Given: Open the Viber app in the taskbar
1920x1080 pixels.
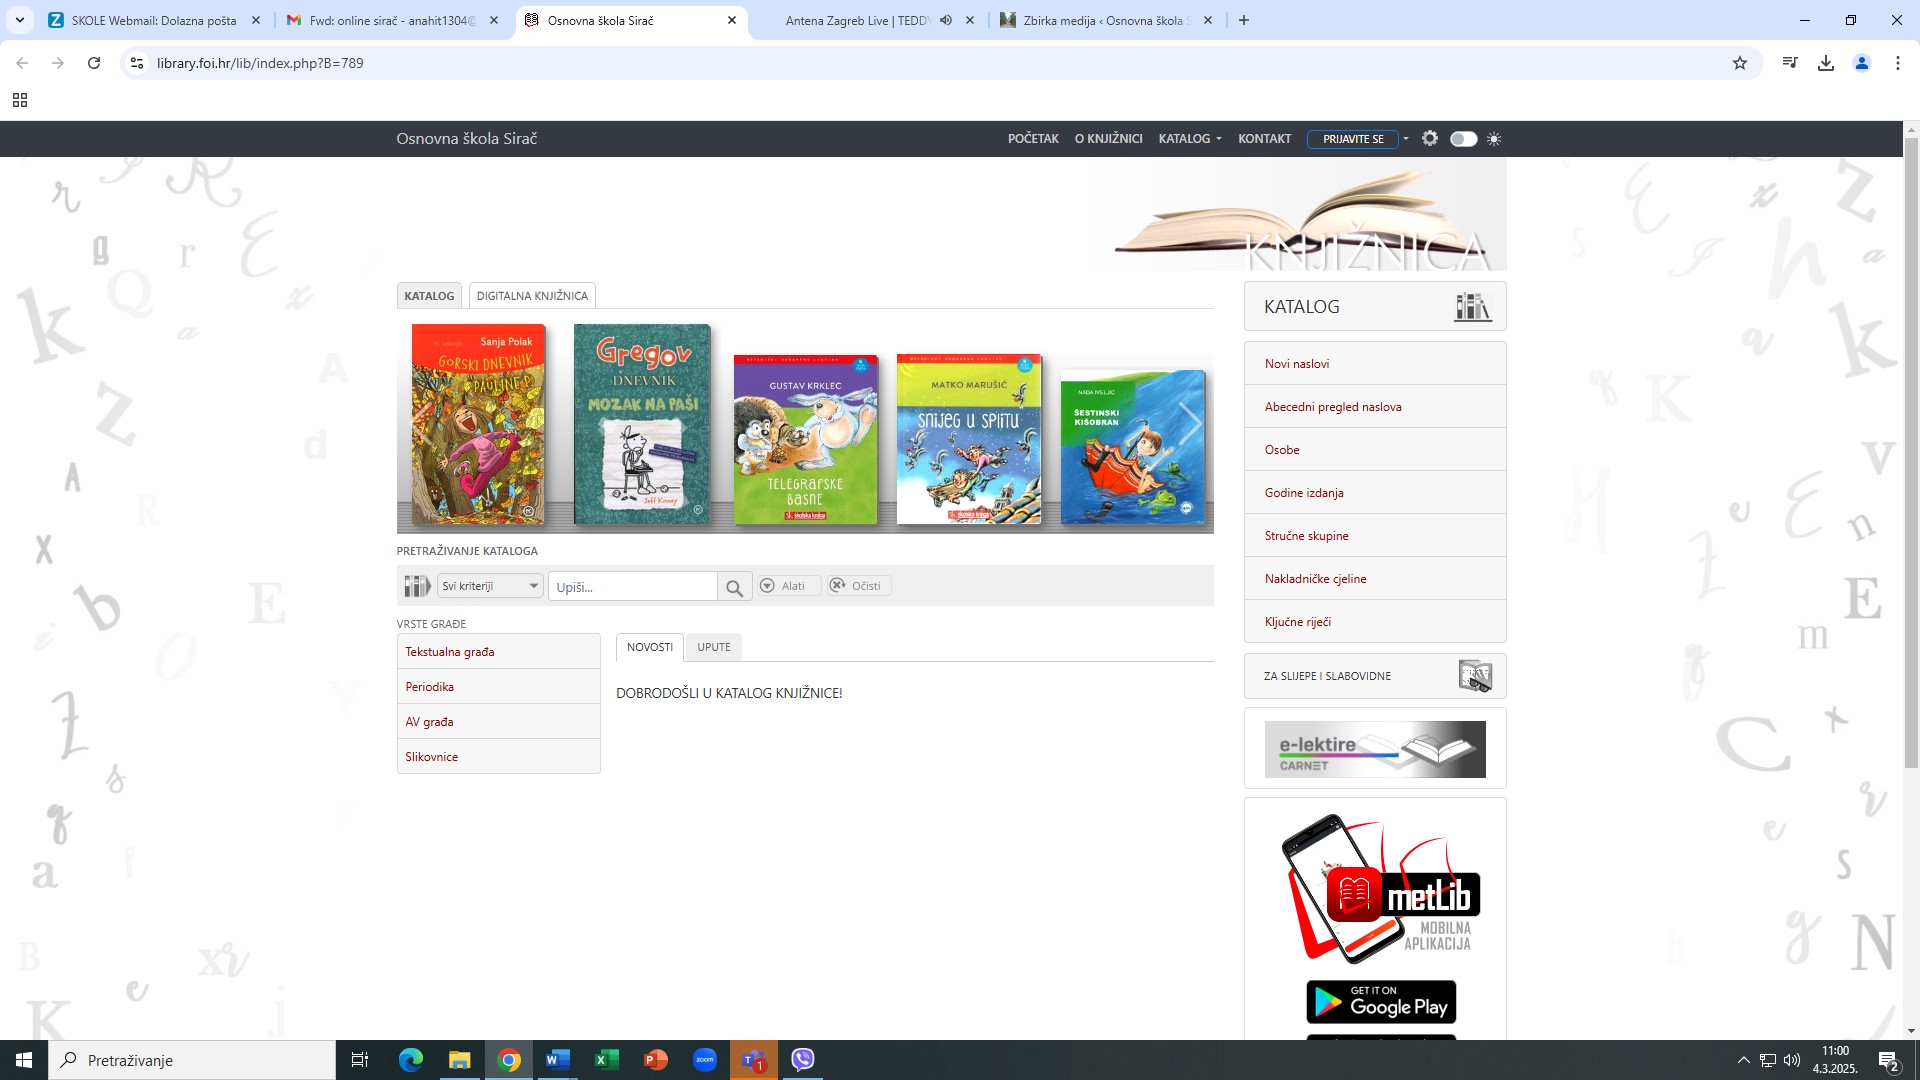Looking at the screenshot, I should tap(803, 1060).
